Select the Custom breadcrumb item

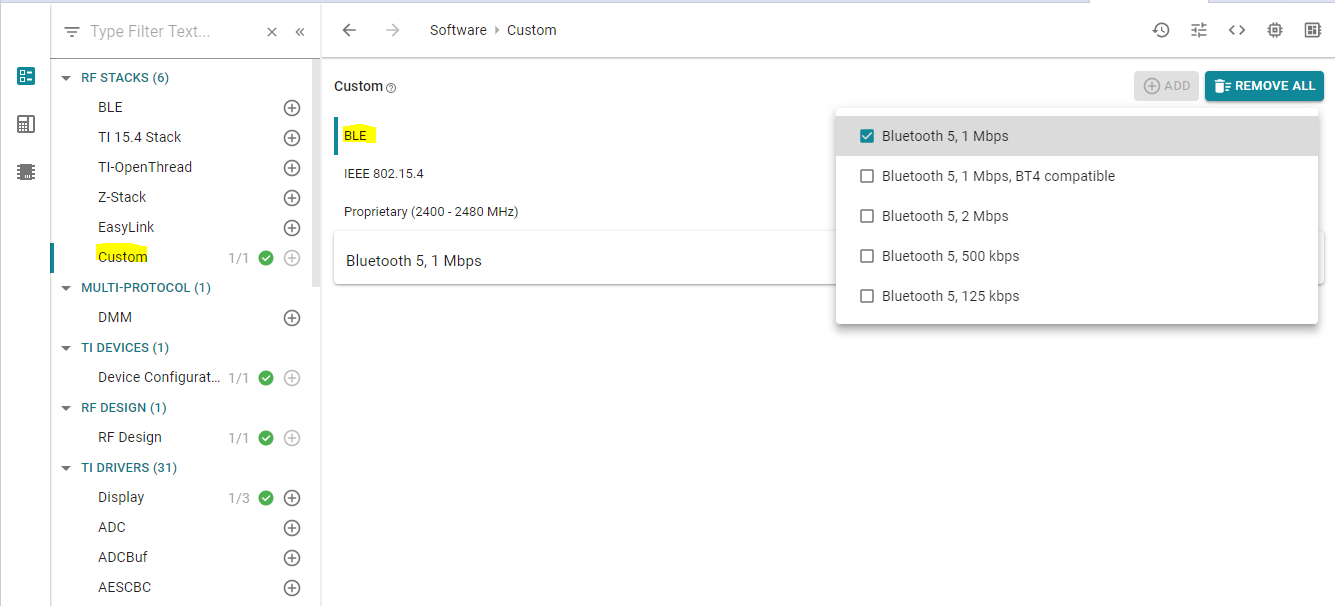531,29
